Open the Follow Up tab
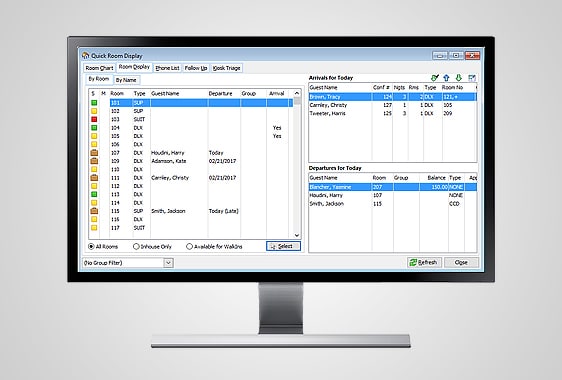 [x=196, y=68]
